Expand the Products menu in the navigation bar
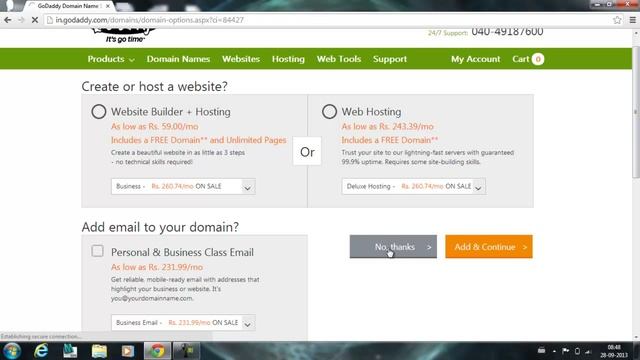The image size is (640, 360). click(111, 59)
